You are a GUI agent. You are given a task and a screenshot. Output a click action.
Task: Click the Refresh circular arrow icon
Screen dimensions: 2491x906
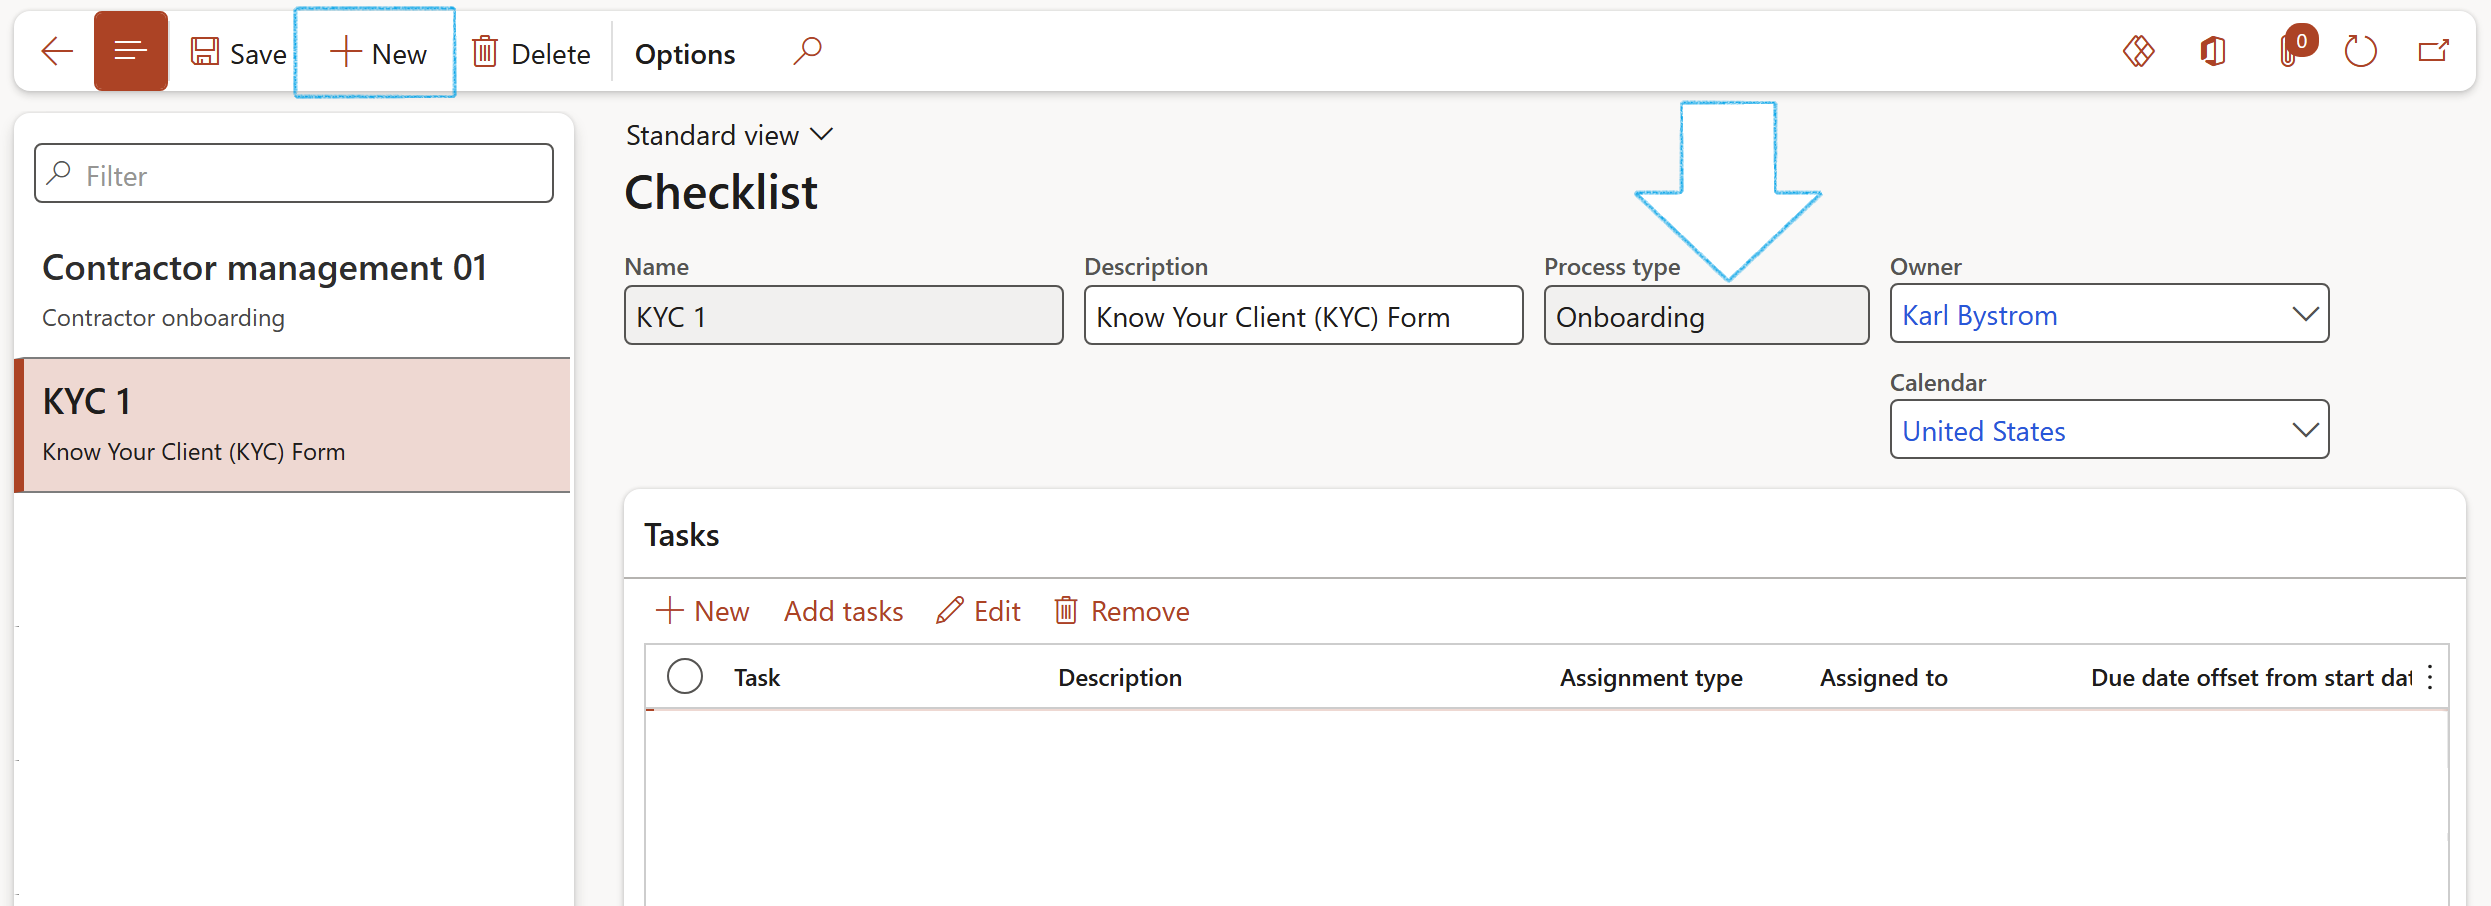point(2360,51)
